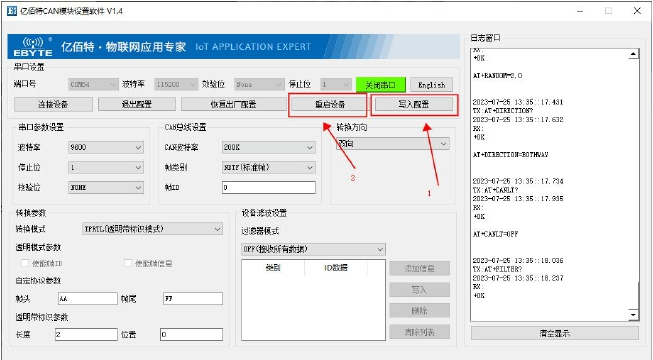
Task: Open the 停止位 dropdown beside 关闭串口
Action: 336,85
